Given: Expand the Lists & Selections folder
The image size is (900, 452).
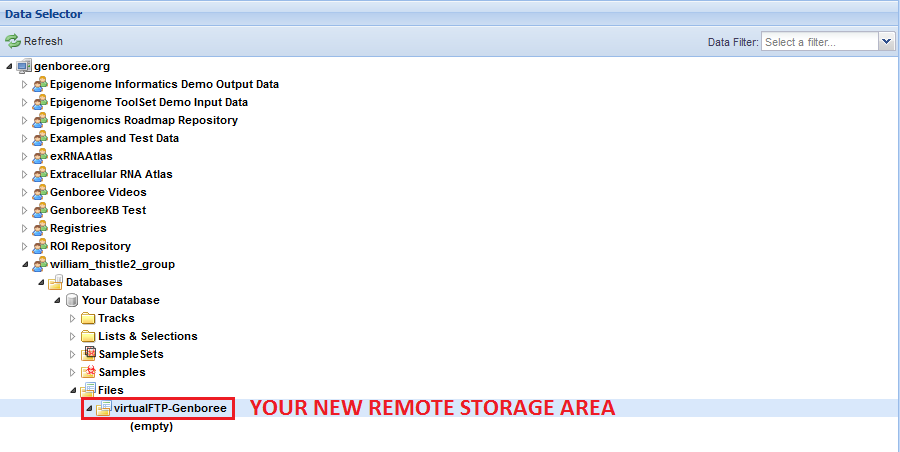Looking at the screenshot, I should (72, 336).
